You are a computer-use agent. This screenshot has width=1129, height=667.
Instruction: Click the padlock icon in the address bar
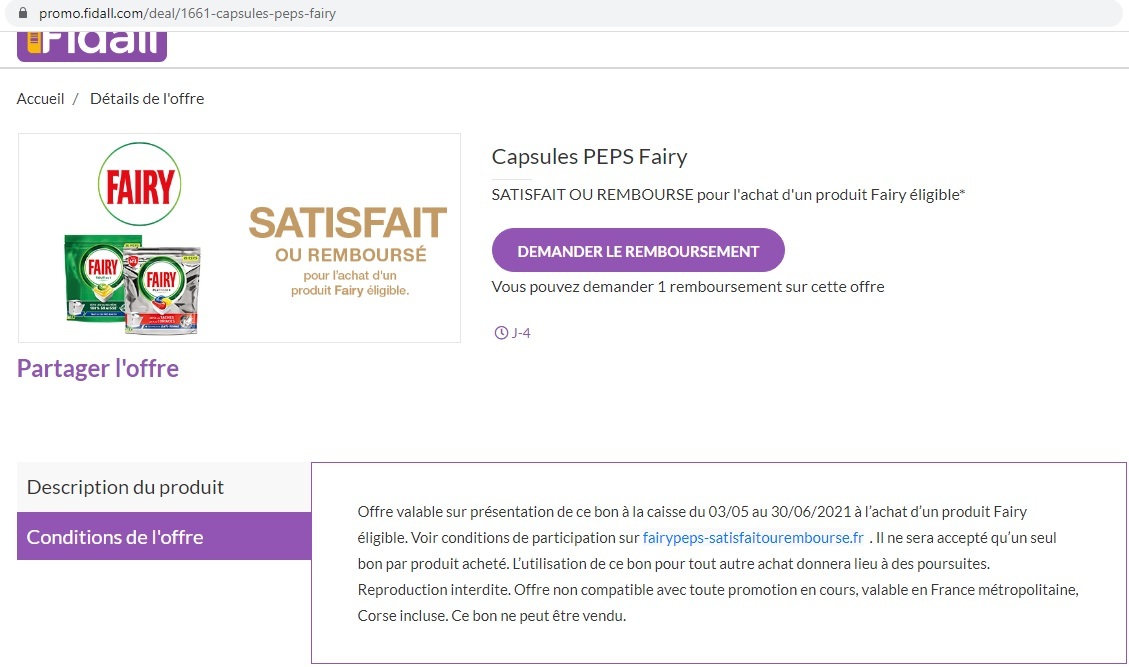pyautogui.click(x=25, y=14)
